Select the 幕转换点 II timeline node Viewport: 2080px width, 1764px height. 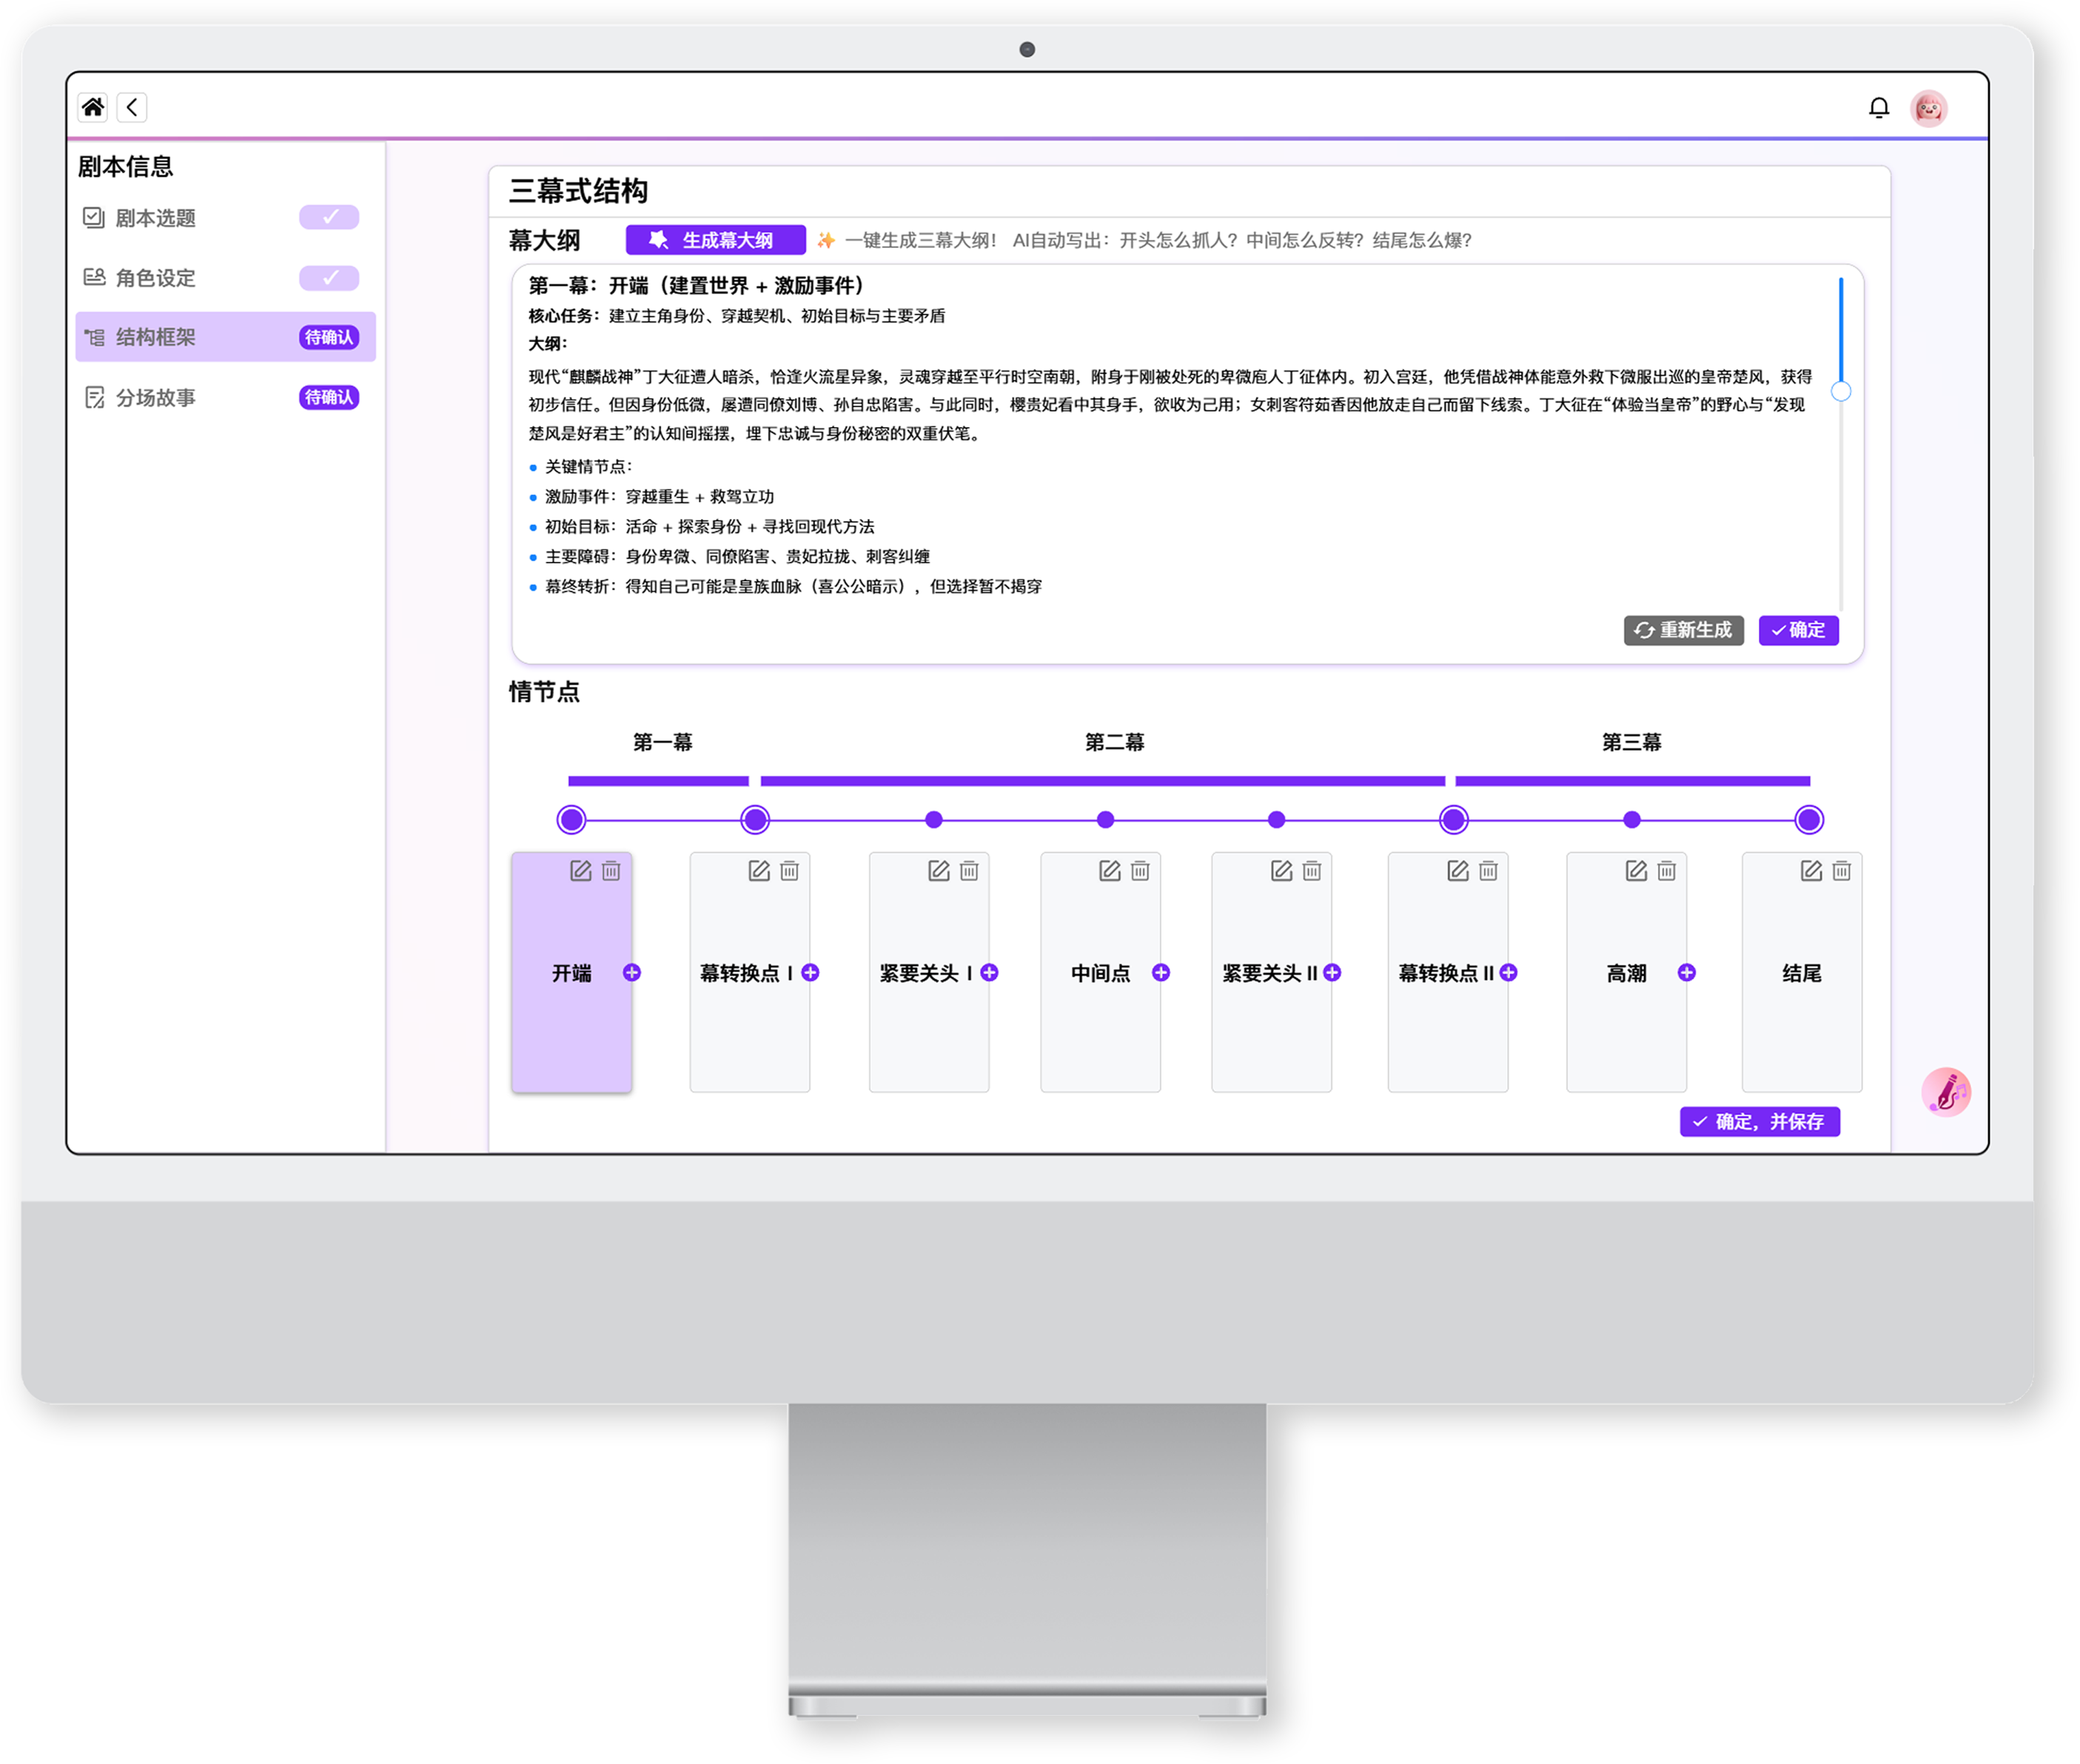coord(1454,820)
